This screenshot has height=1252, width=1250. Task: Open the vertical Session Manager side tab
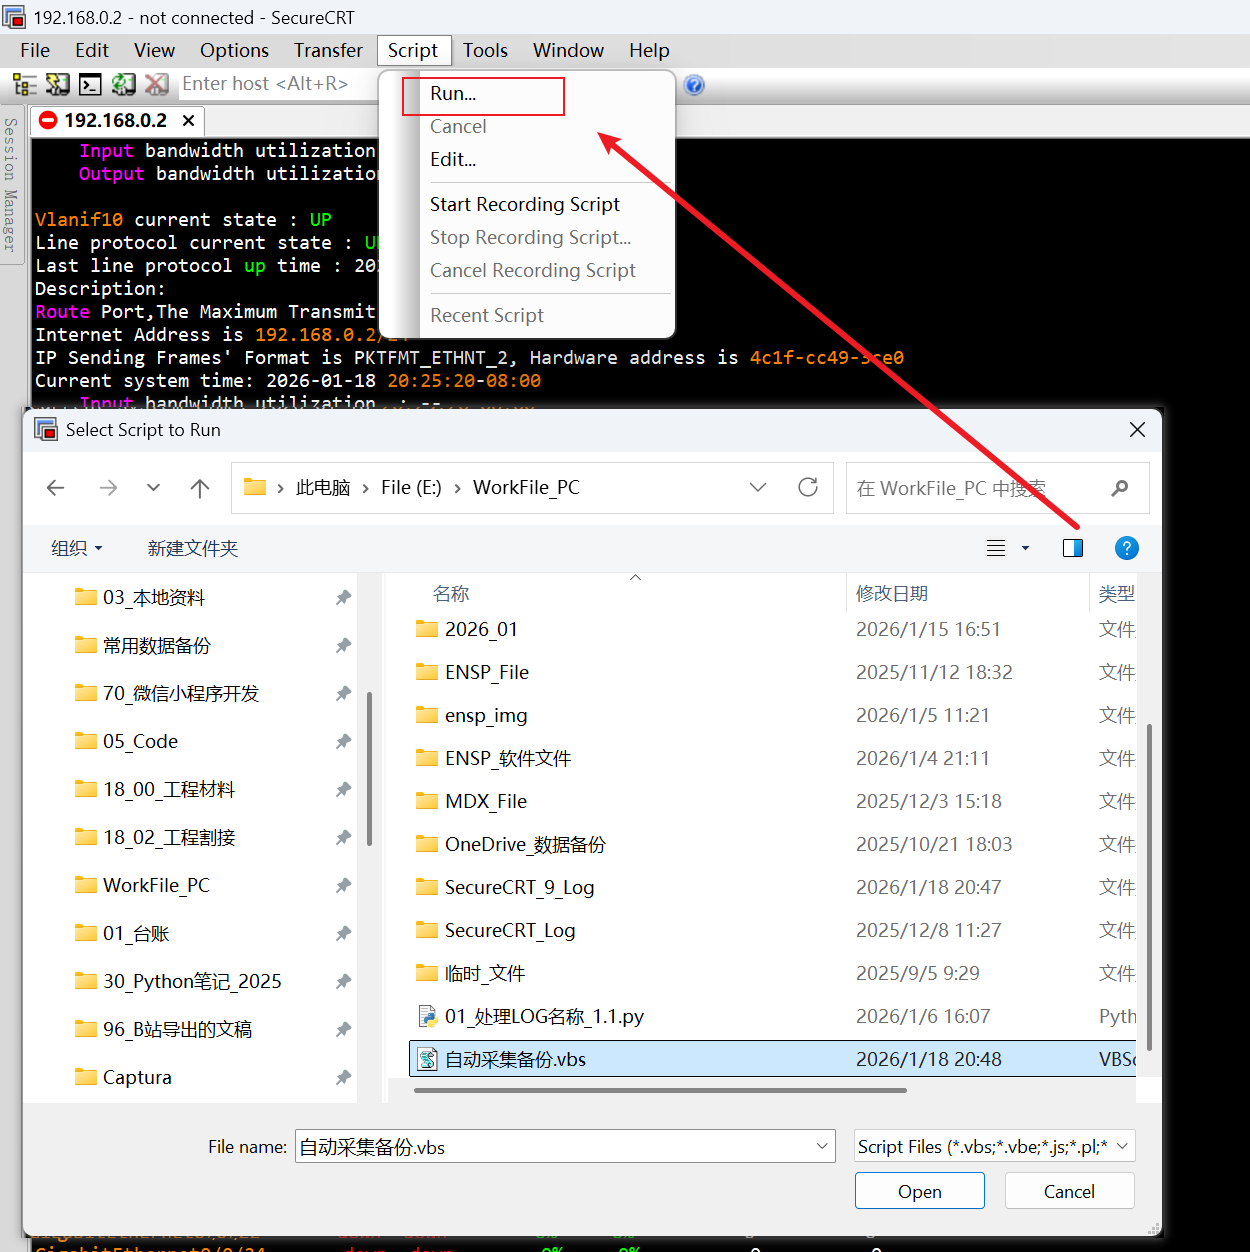[11, 185]
